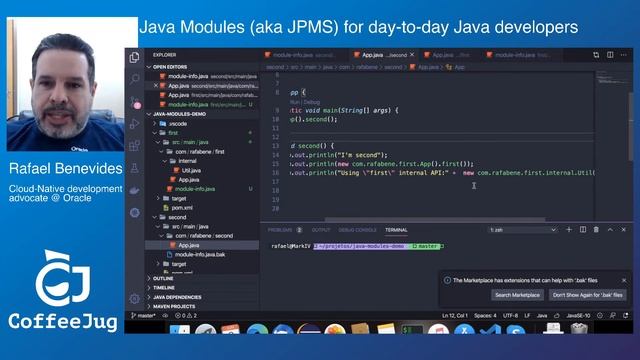Screen dimensions: 640x360
Task: Select the Terminal panel tab
Action: point(396,230)
